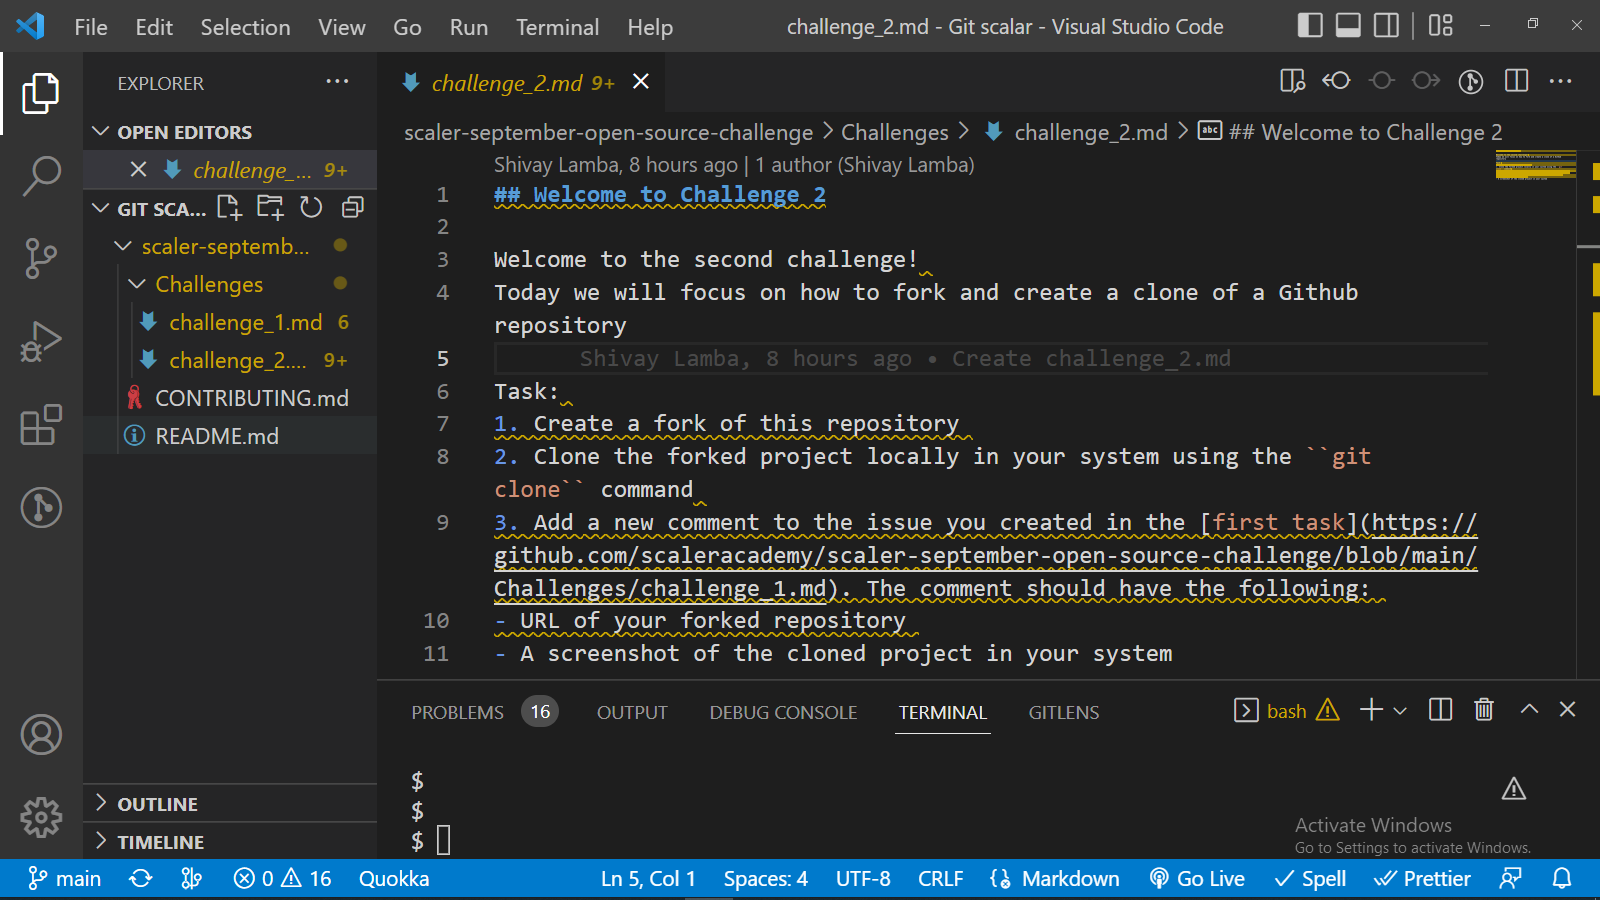Click the Refresh Explorer icon
The height and width of the screenshot is (900, 1600).
(x=310, y=208)
